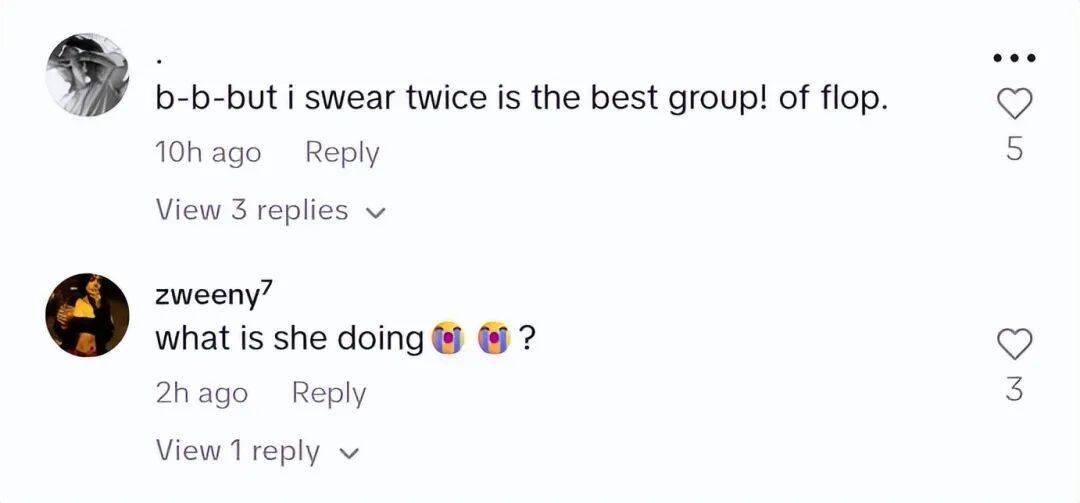Click the chevron beside View 3 replies

(x=376, y=212)
